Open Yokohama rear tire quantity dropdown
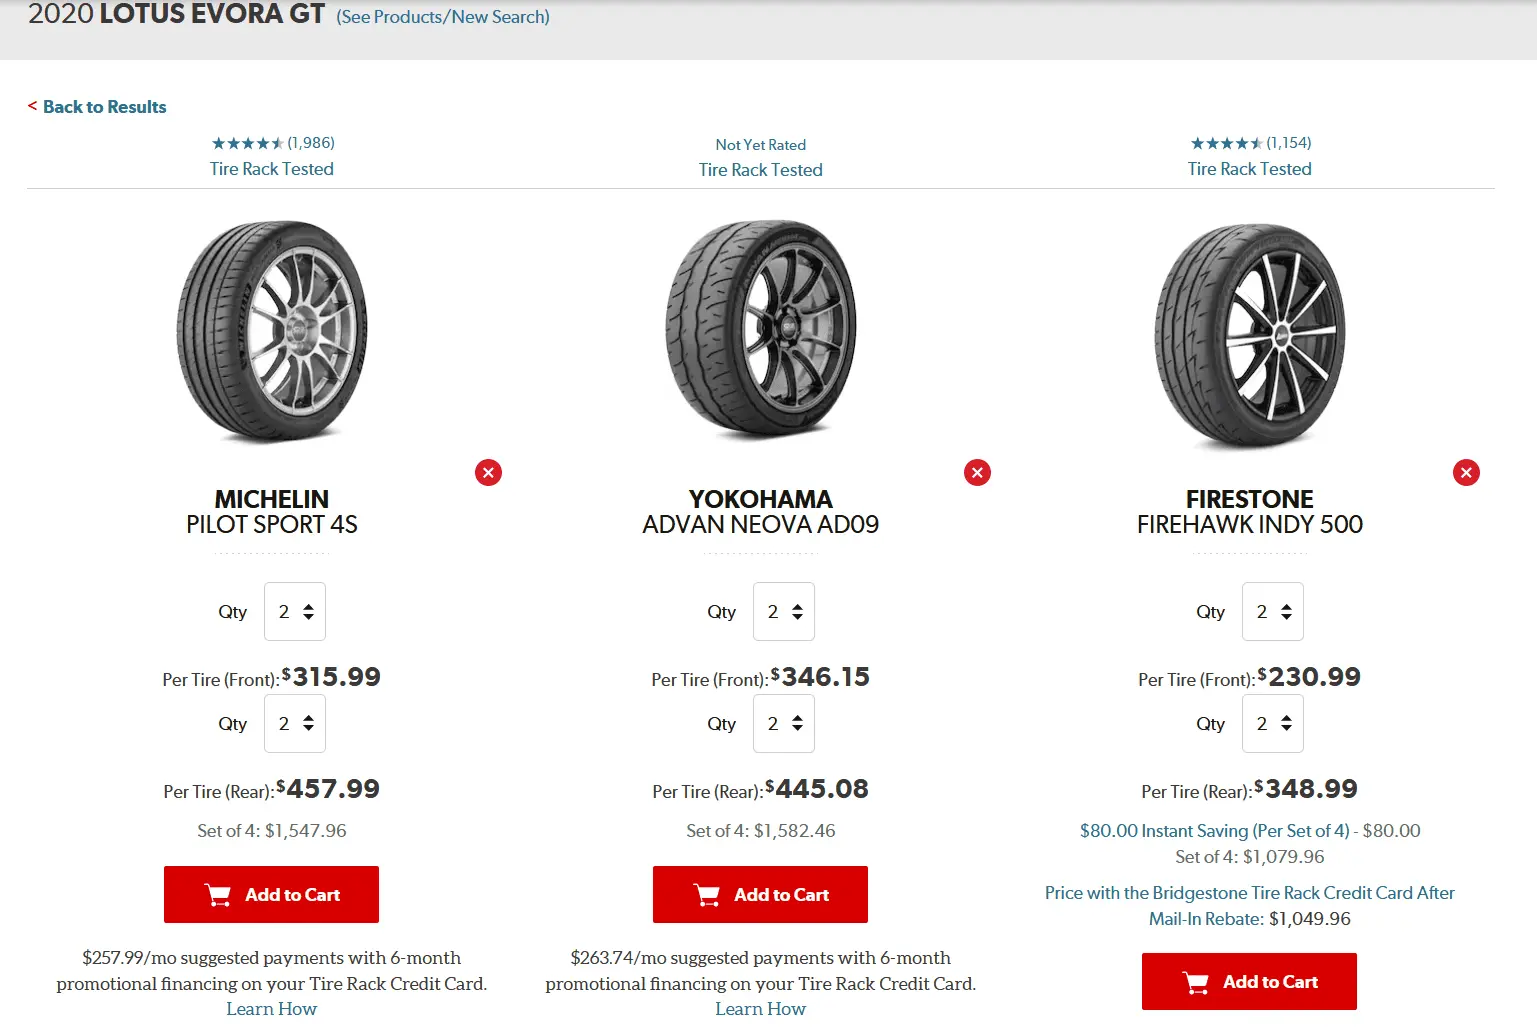 click(784, 724)
